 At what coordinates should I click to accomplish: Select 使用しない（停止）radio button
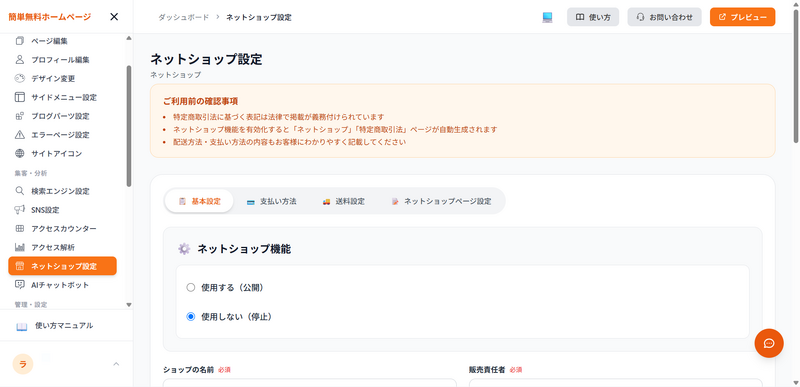click(191, 317)
